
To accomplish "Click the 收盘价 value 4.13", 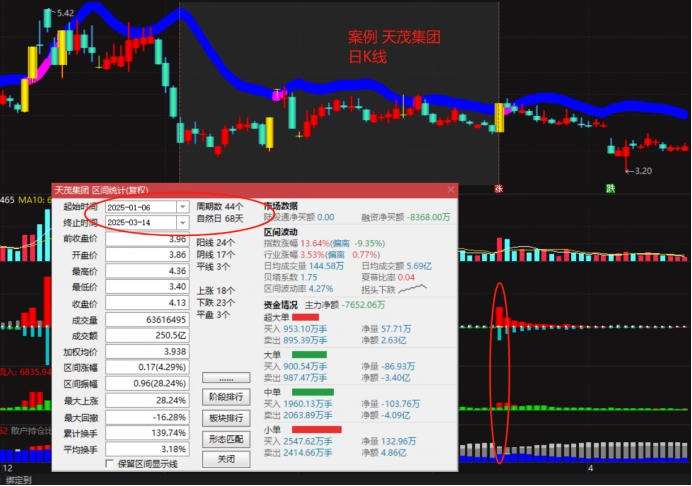I will (x=147, y=303).
